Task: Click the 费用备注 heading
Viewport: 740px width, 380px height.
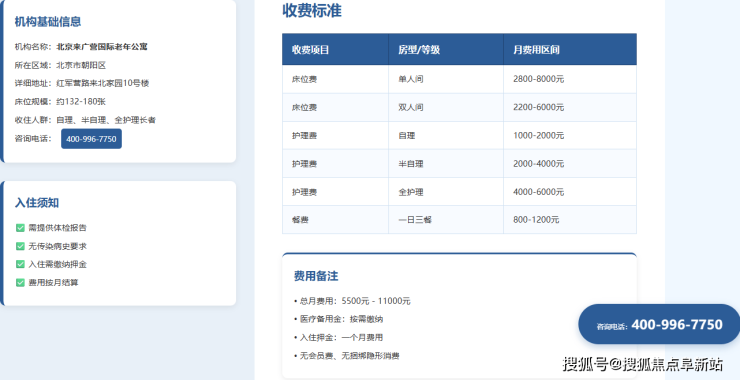Action: [x=316, y=276]
